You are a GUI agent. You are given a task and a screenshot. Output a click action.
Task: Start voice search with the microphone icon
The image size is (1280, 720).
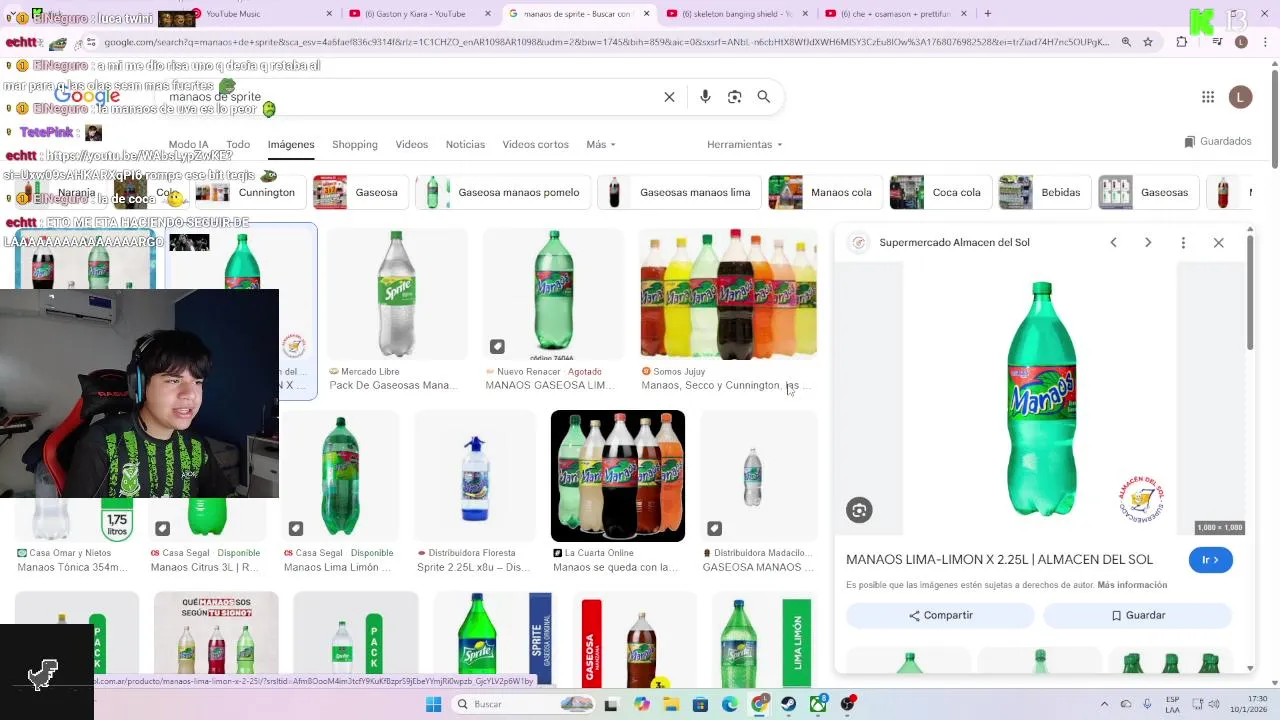point(705,97)
